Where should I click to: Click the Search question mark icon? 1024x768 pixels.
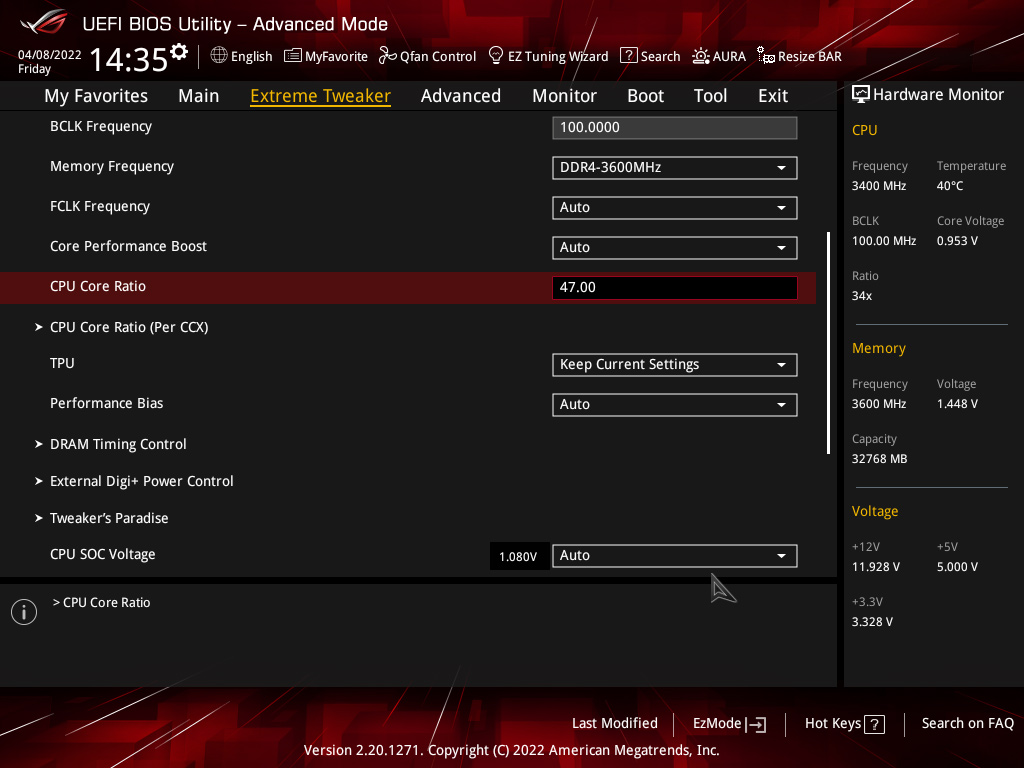tap(628, 56)
